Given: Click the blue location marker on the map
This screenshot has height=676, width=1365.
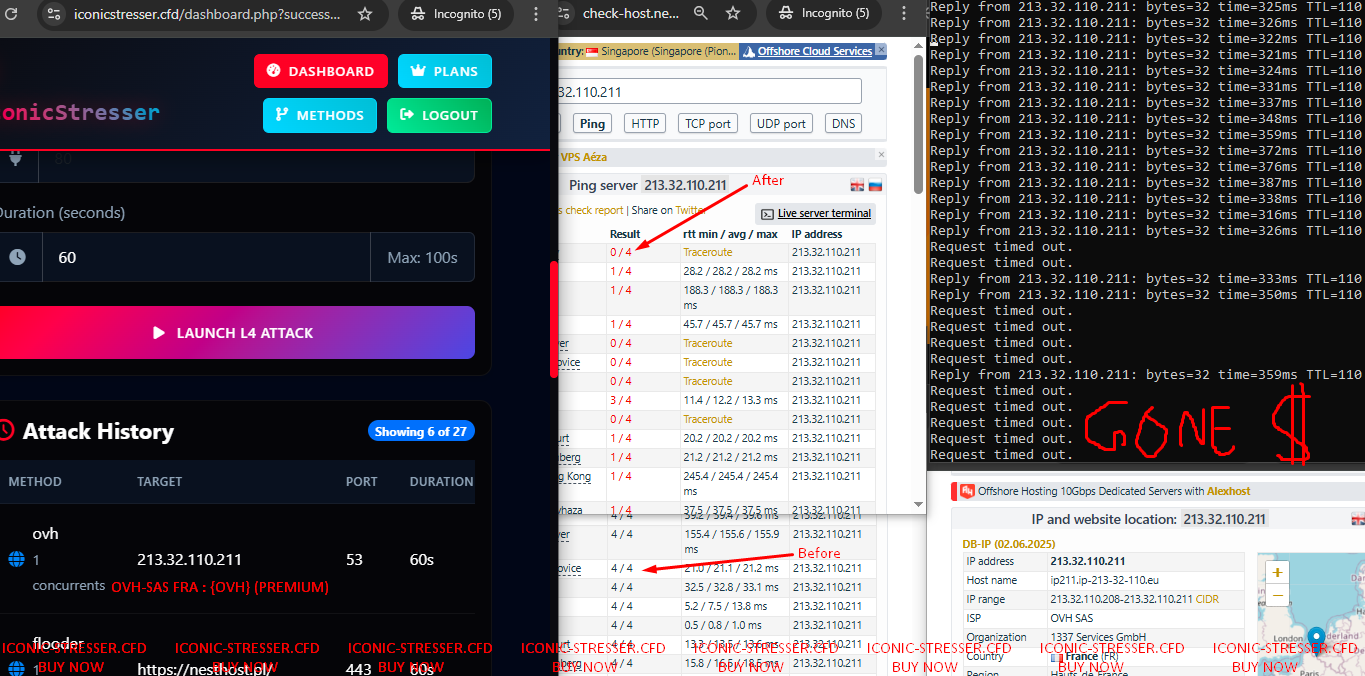Looking at the screenshot, I should pos(1316,639).
